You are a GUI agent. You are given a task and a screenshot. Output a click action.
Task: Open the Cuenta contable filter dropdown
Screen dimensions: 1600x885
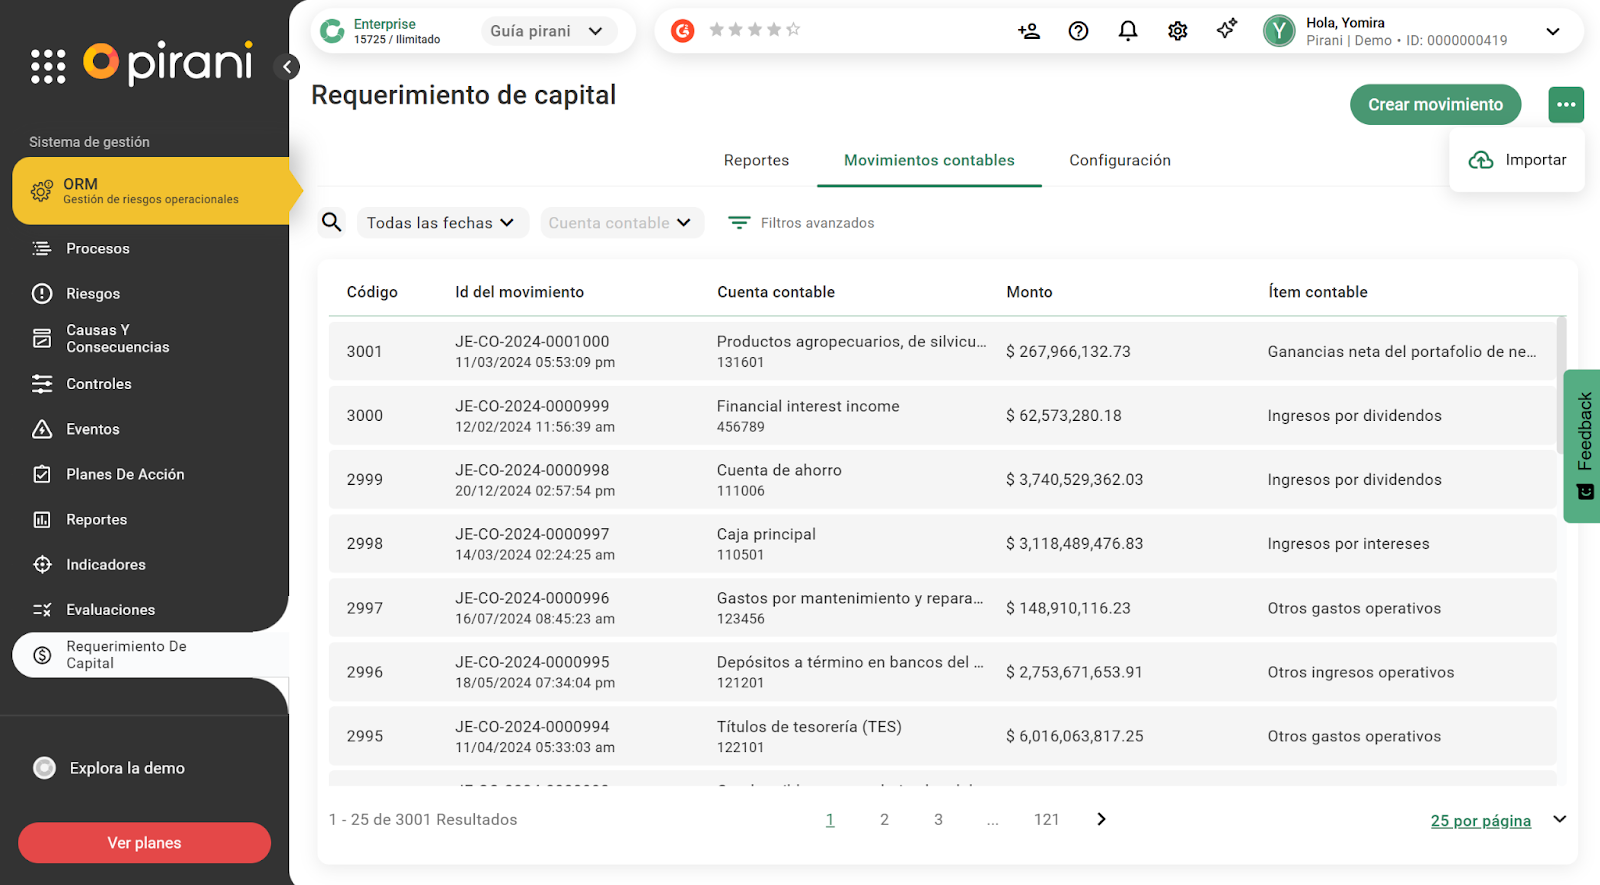(620, 223)
